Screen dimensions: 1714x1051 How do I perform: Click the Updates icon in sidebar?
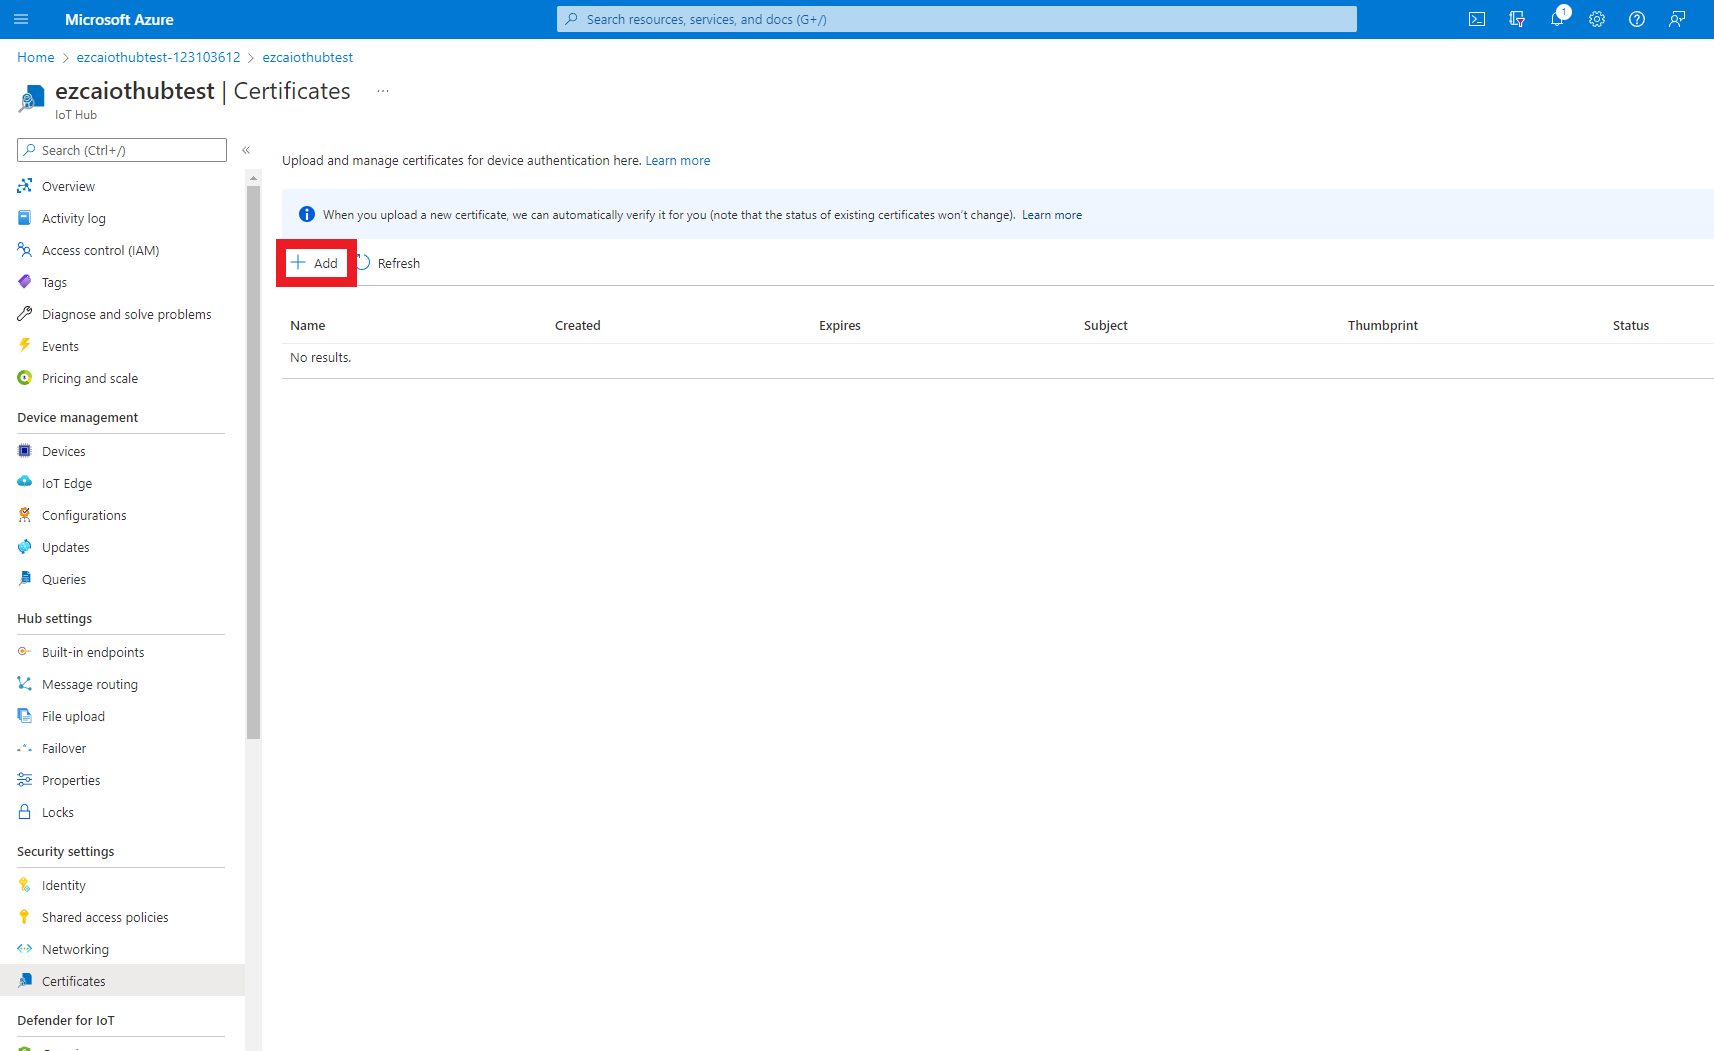25,547
